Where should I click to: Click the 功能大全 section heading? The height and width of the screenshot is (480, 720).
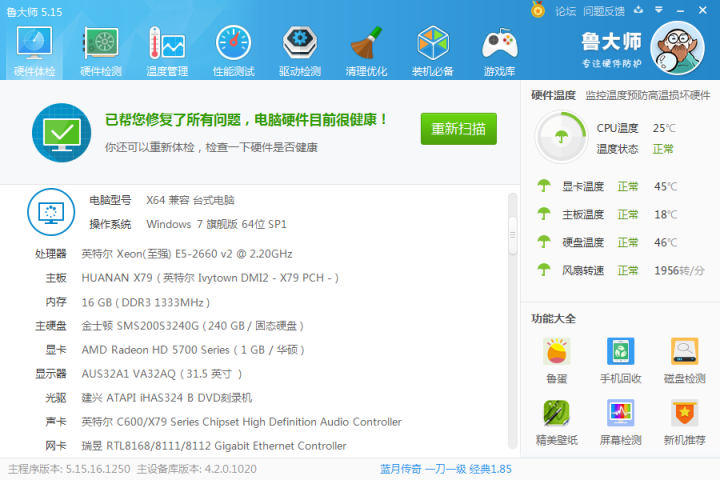[x=553, y=318]
